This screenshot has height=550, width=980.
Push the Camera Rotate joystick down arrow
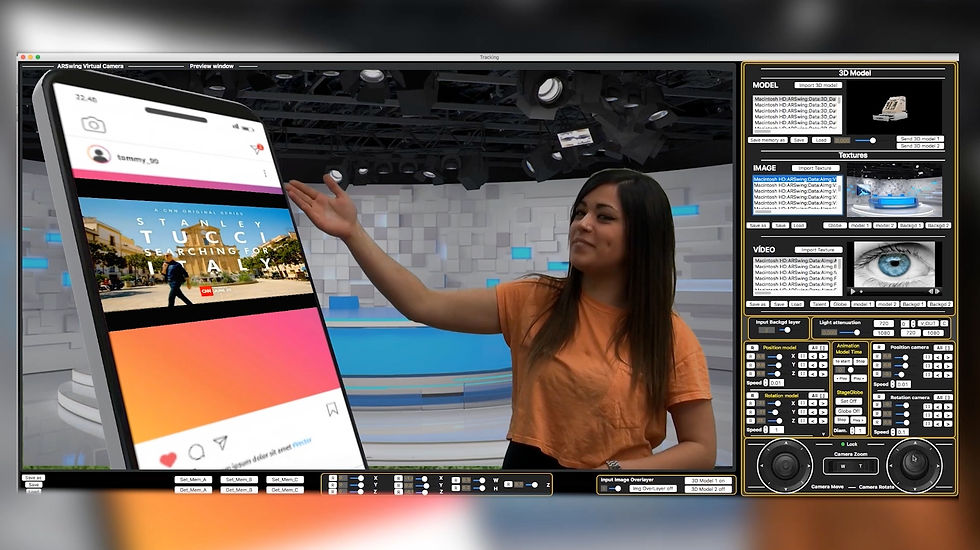pyautogui.click(x=915, y=489)
